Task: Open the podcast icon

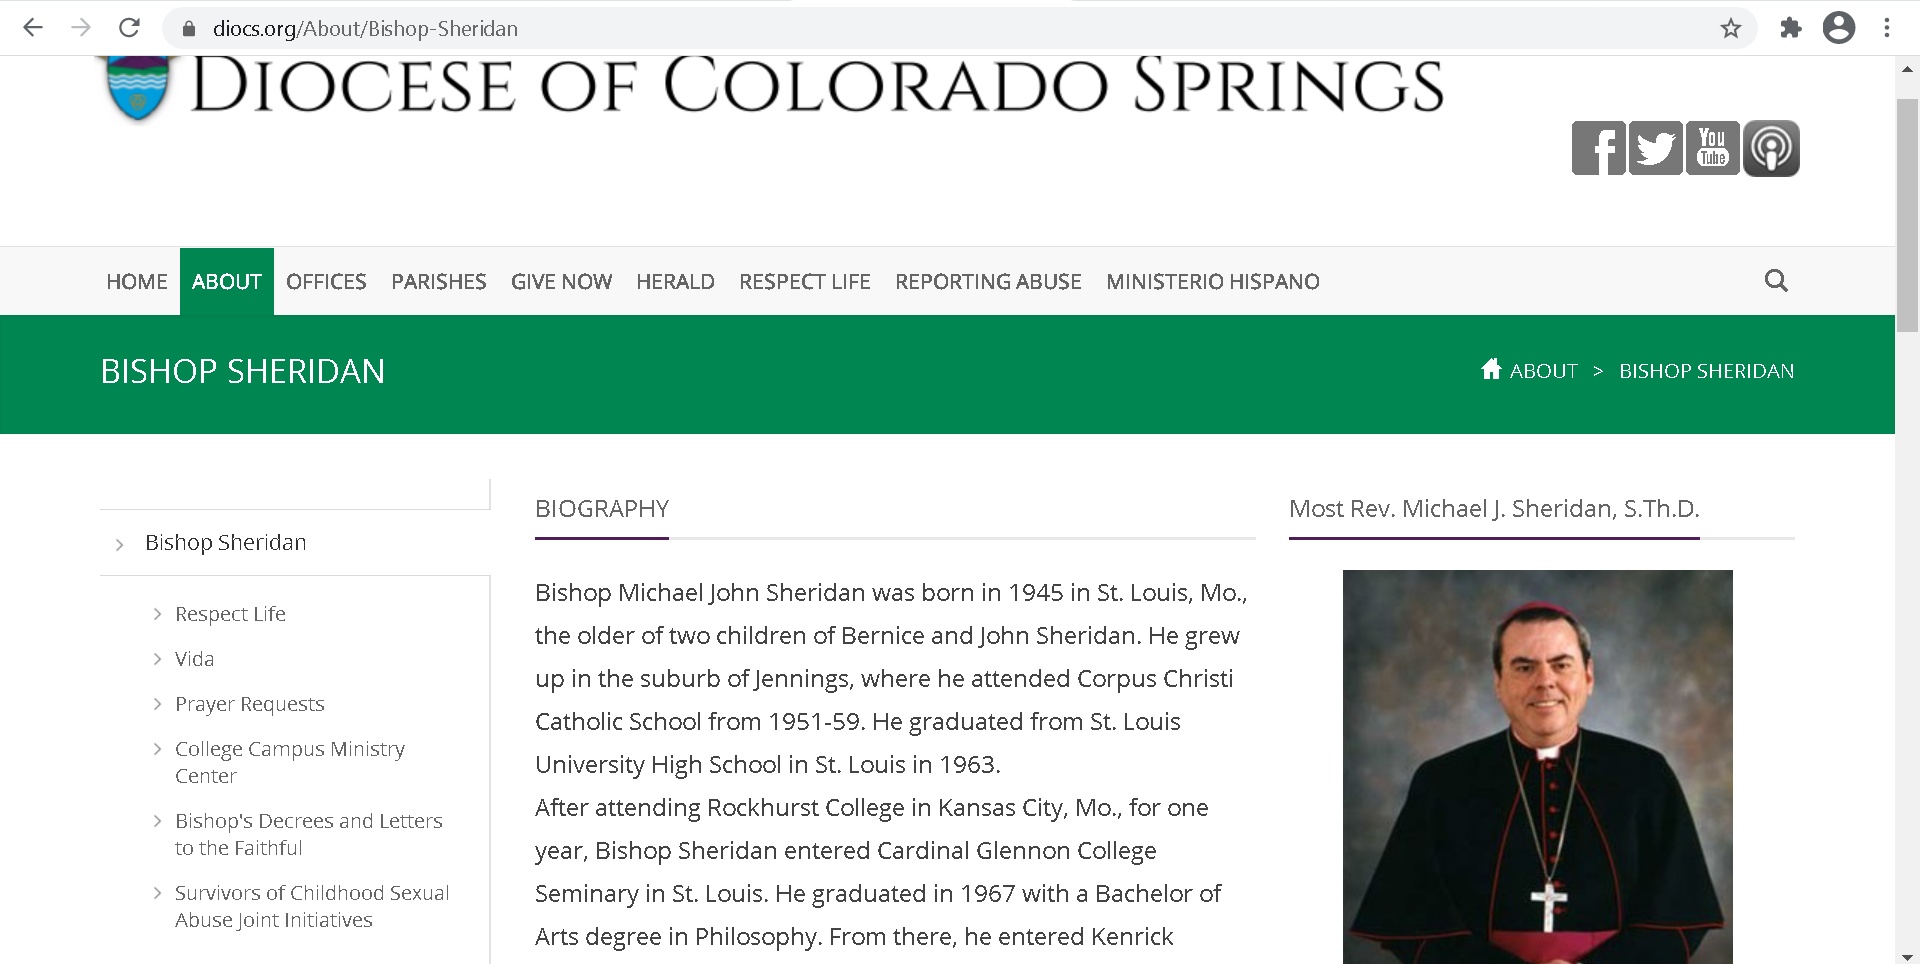Action: click(1771, 147)
